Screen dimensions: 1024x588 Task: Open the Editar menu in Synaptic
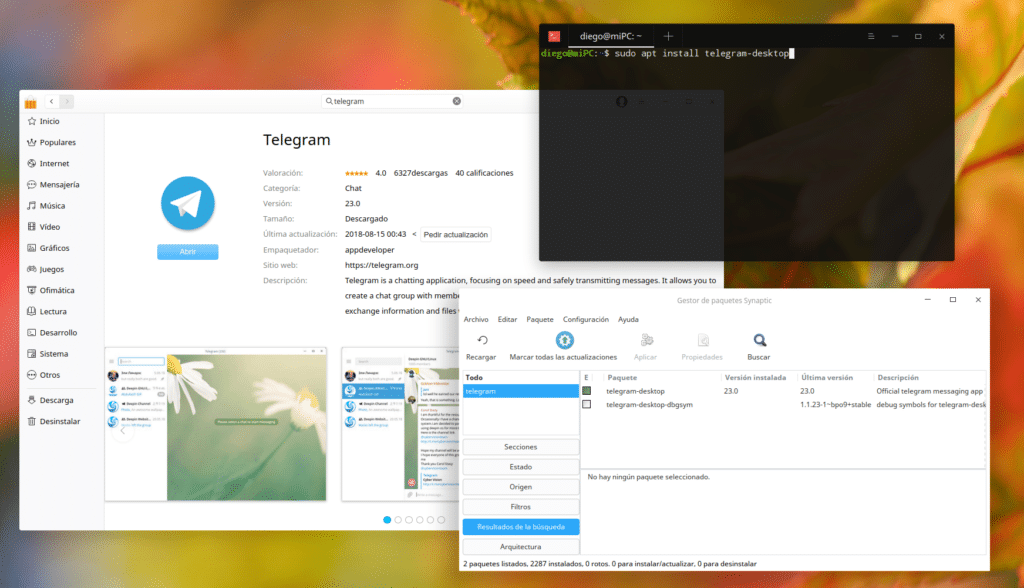click(507, 319)
